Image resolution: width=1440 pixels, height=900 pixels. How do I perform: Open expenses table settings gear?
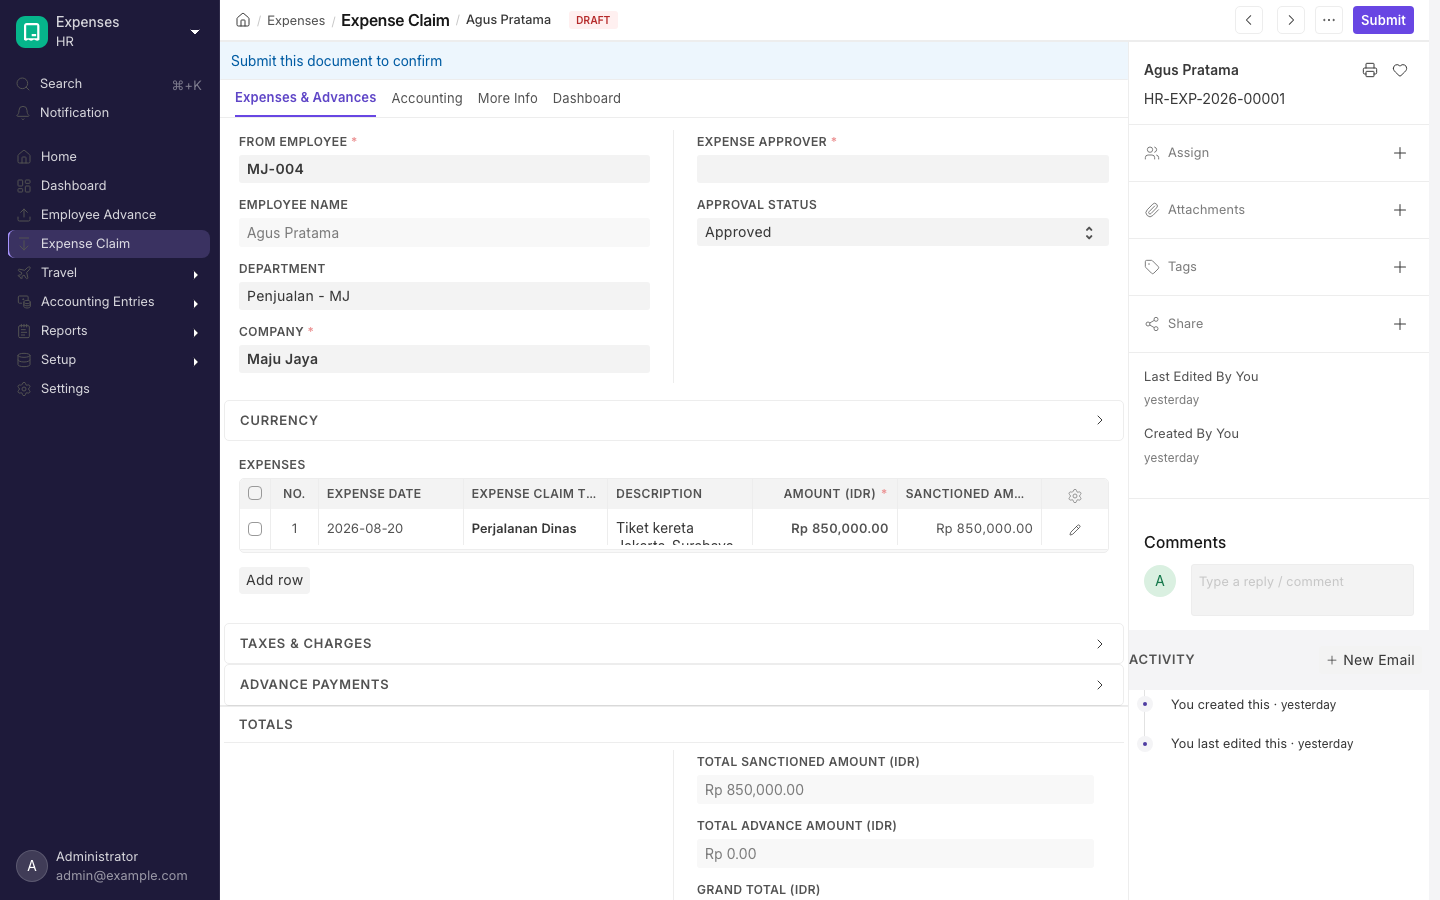(1075, 495)
